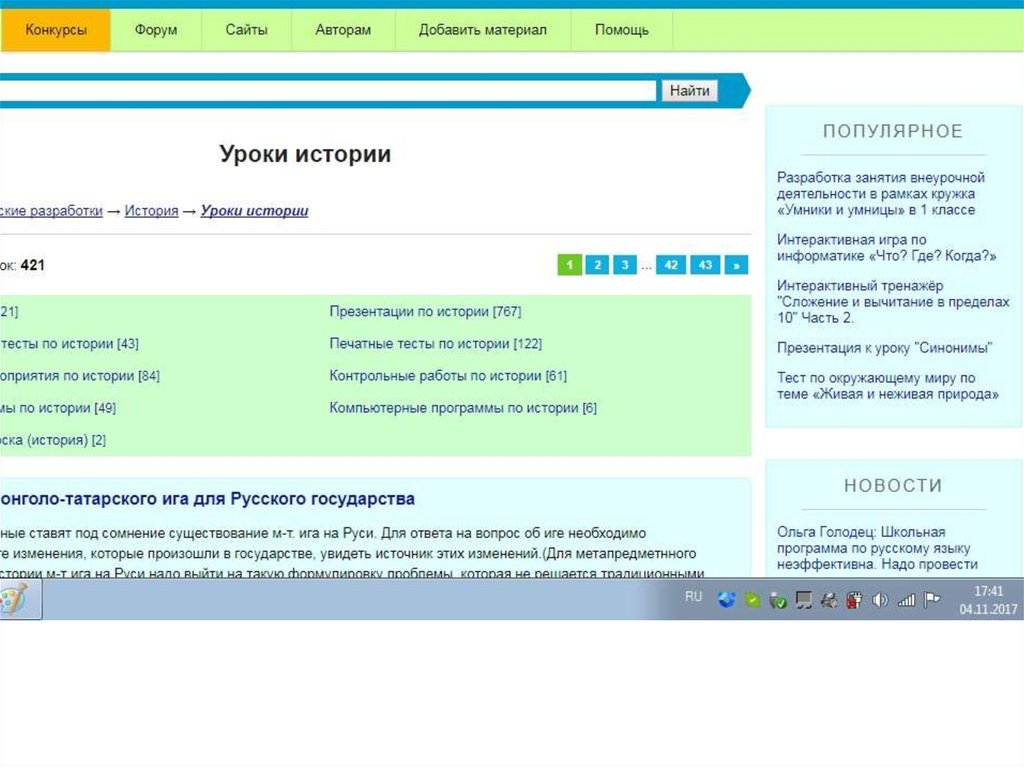Go to page 2 of the results
1024x767 pixels.
tap(596, 265)
